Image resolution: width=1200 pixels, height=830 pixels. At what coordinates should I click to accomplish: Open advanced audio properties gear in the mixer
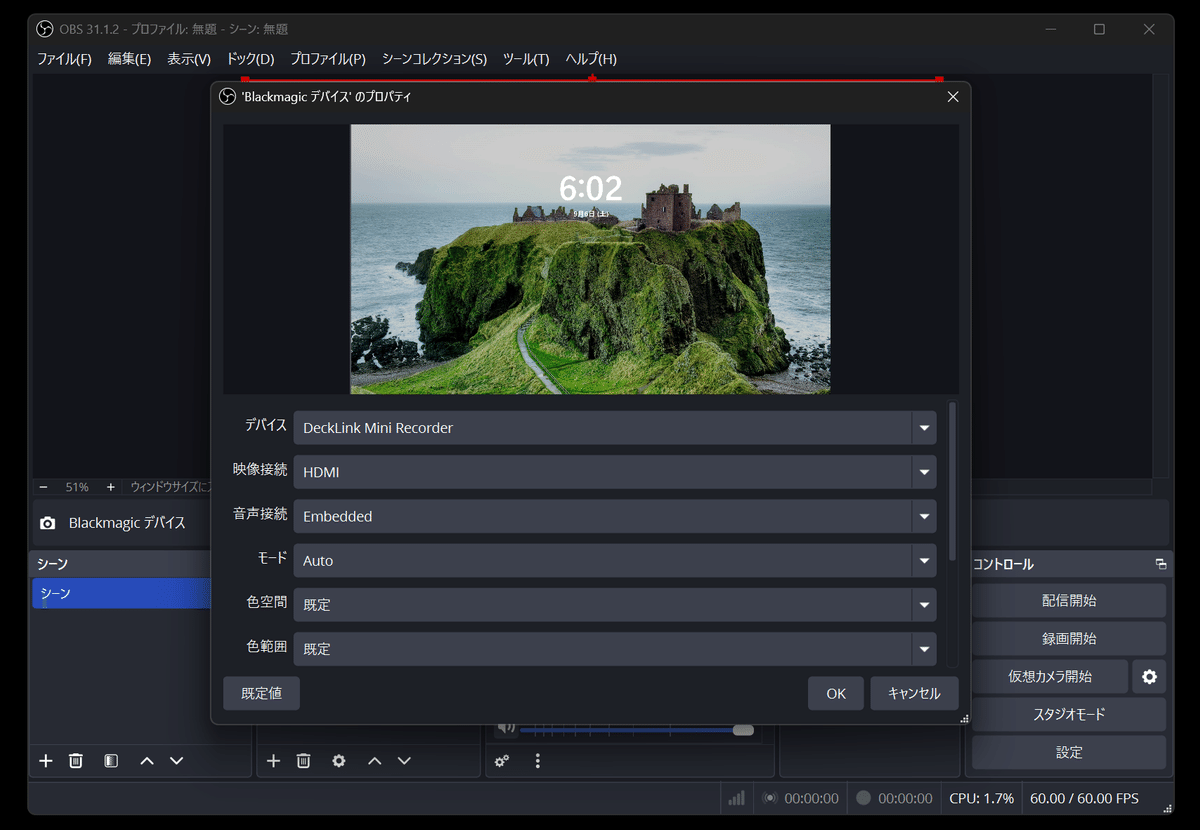pyautogui.click(x=502, y=760)
